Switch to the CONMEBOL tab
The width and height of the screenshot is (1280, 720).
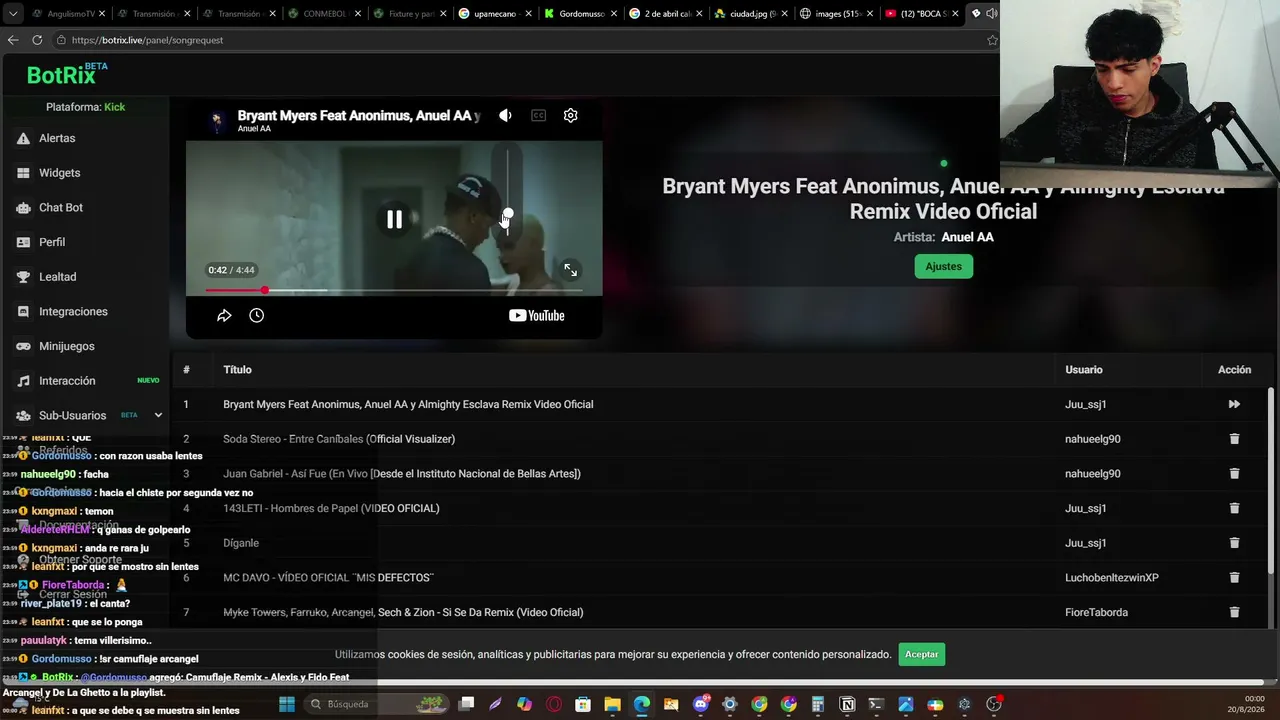pos(322,14)
